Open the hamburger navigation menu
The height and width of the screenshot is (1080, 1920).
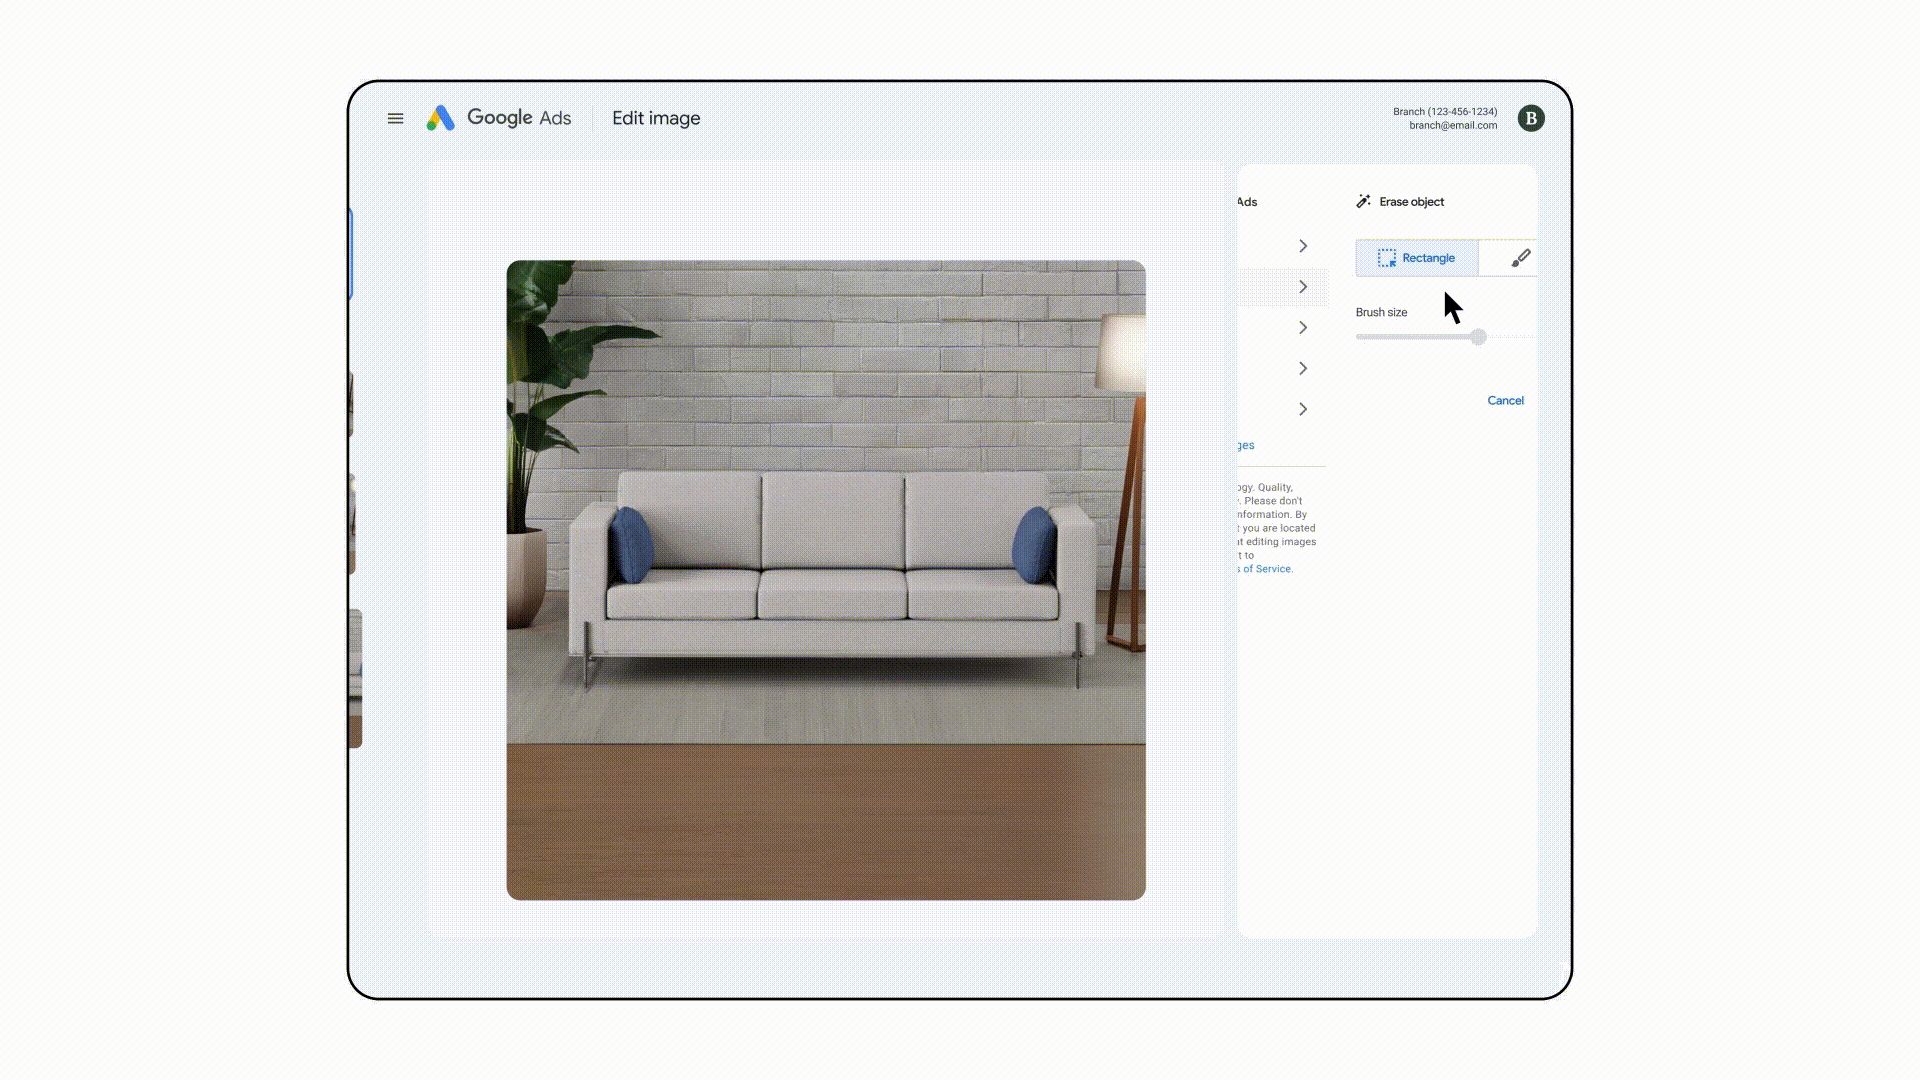[395, 118]
